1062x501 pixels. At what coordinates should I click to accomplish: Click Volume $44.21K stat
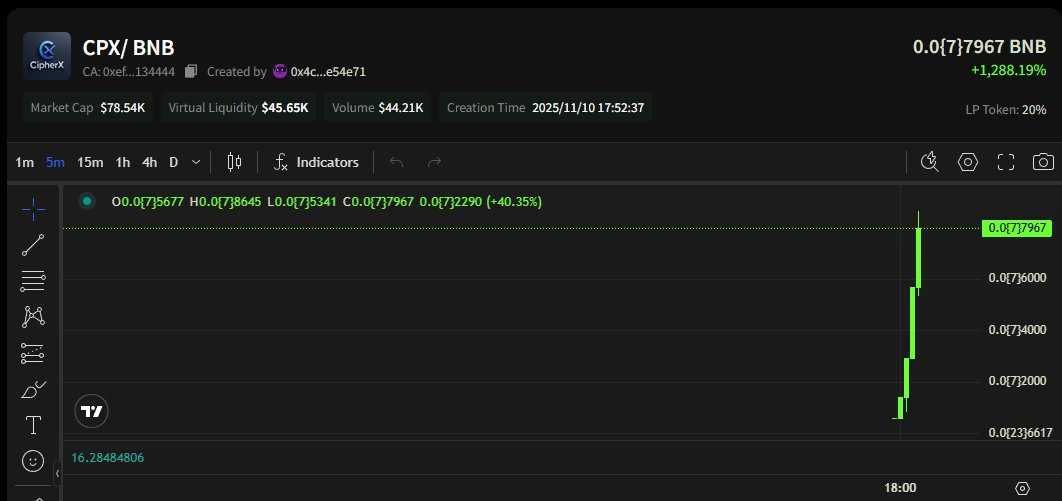378,108
